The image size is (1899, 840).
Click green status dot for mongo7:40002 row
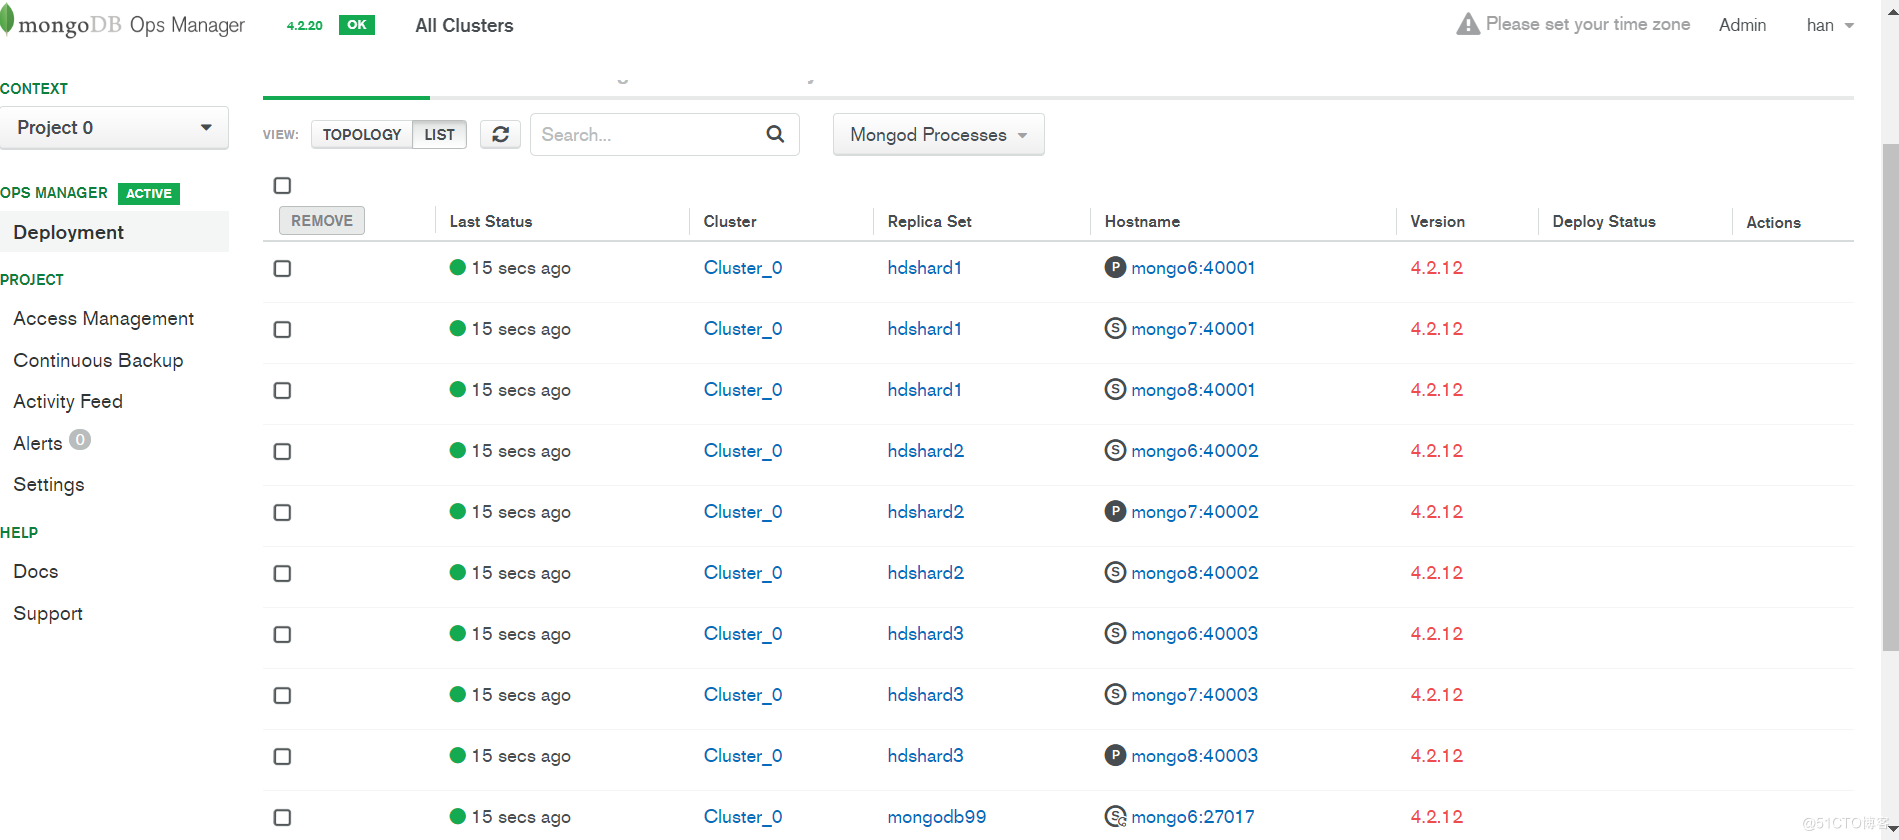[x=458, y=511]
